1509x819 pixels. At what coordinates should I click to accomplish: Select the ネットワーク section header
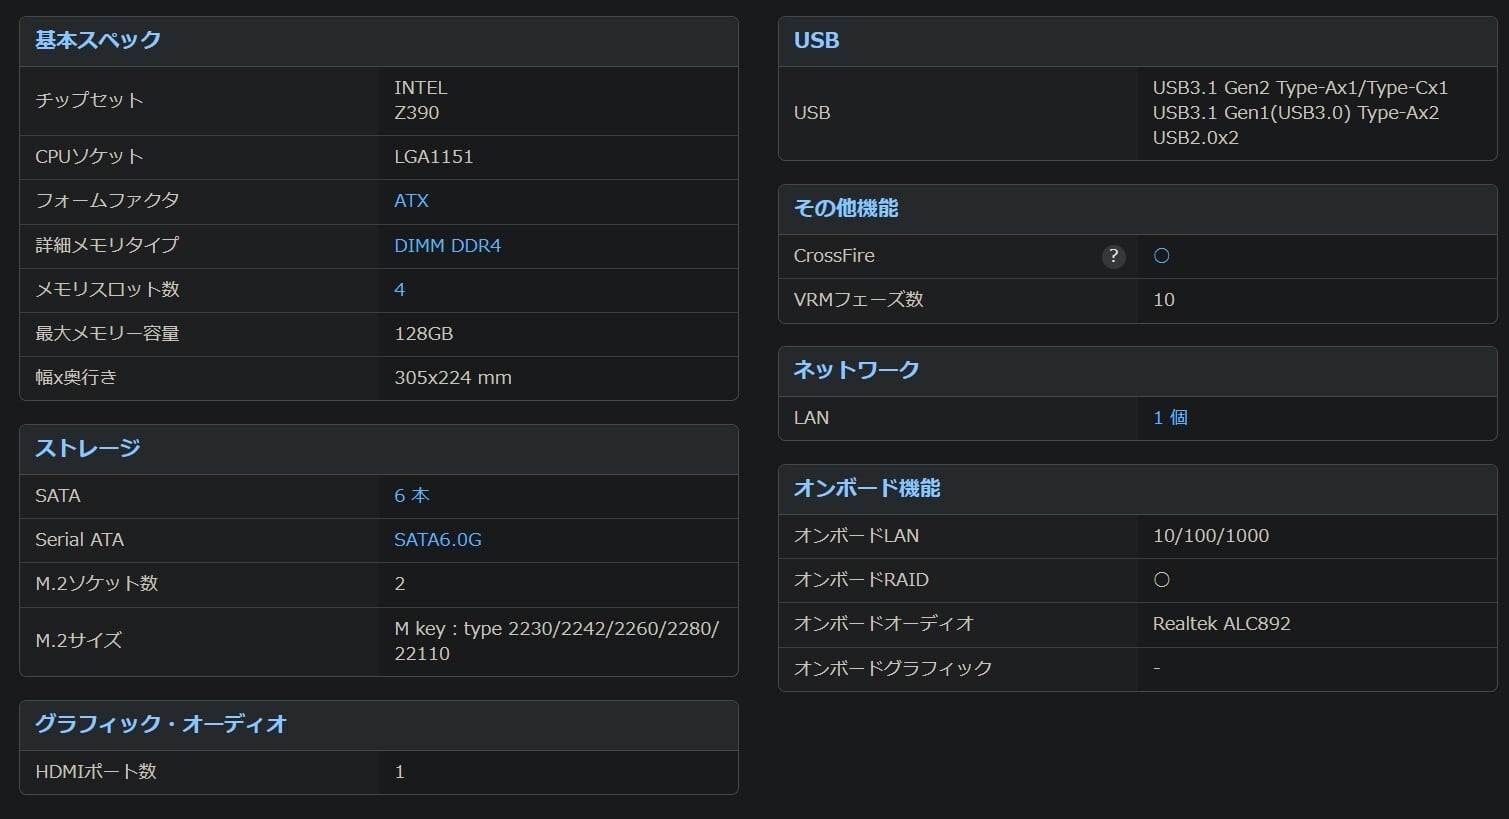pyautogui.click(x=856, y=369)
